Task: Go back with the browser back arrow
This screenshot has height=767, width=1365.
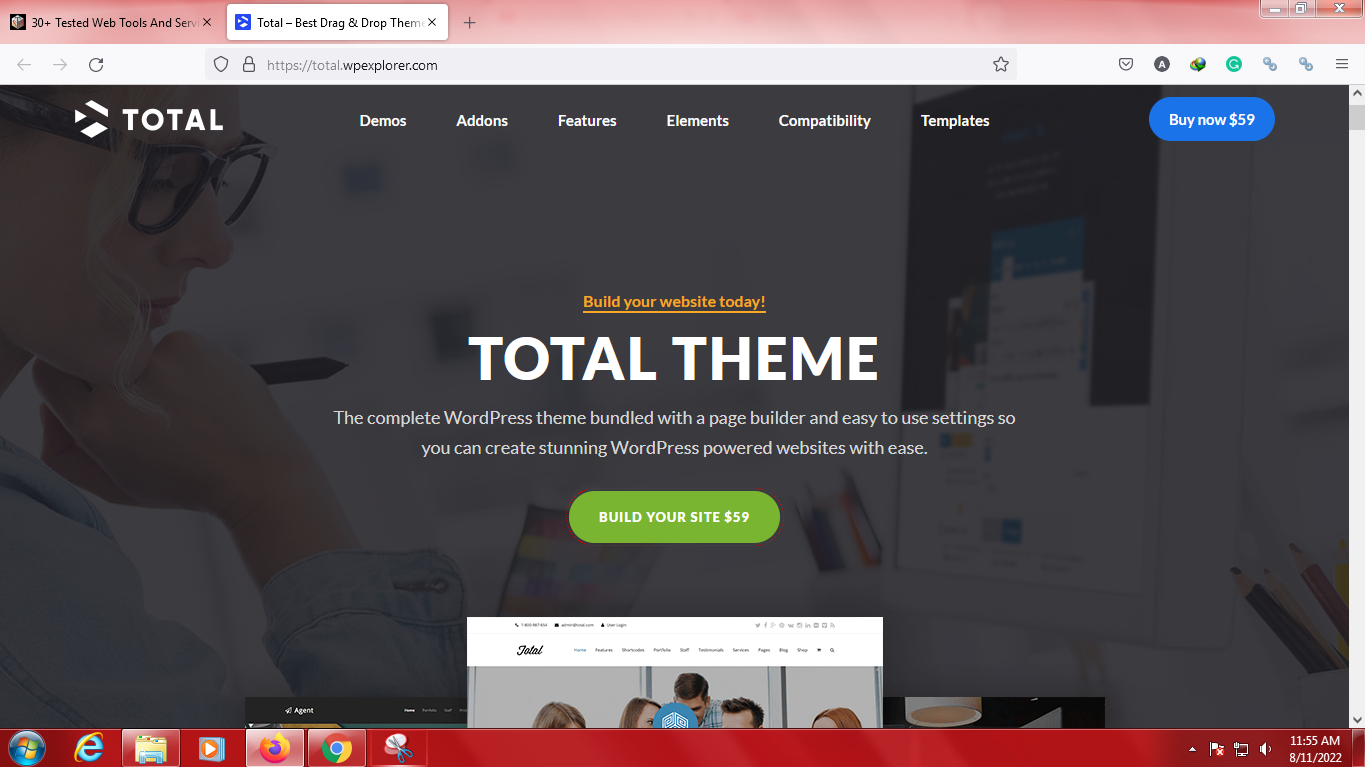Action: pyautogui.click(x=24, y=65)
